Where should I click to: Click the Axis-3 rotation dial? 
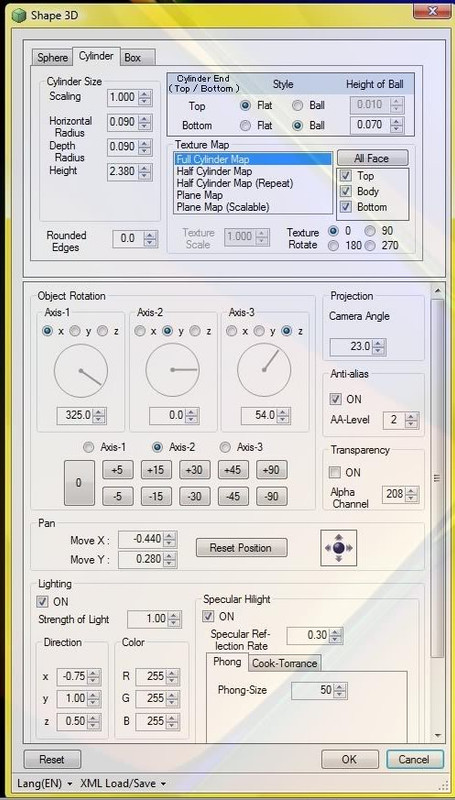pyautogui.click(x=264, y=370)
